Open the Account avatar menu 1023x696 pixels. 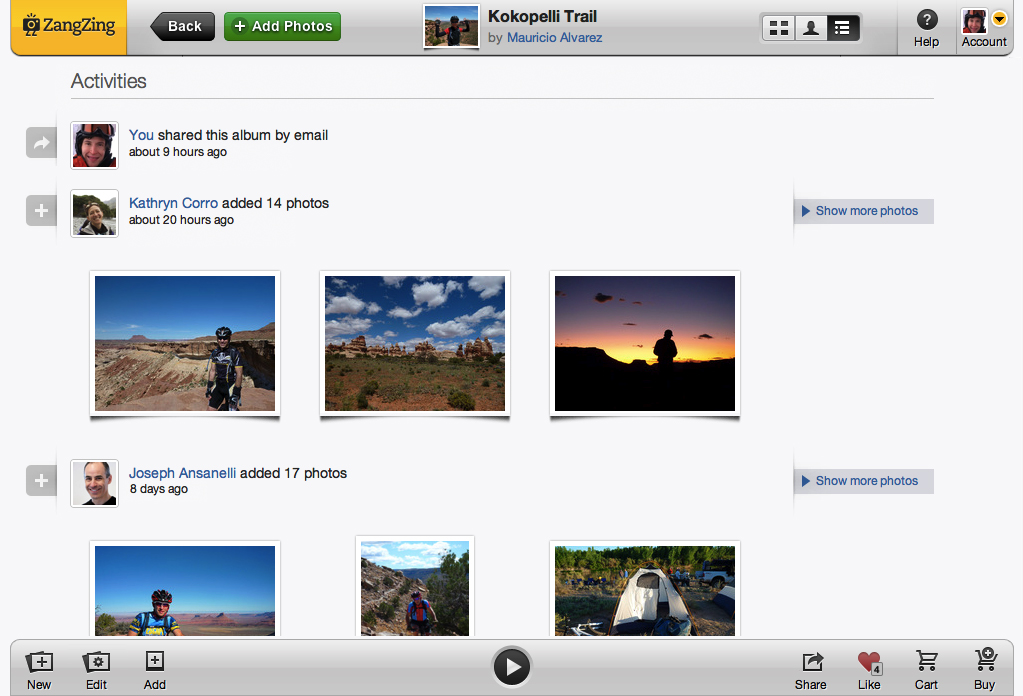(x=974, y=22)
